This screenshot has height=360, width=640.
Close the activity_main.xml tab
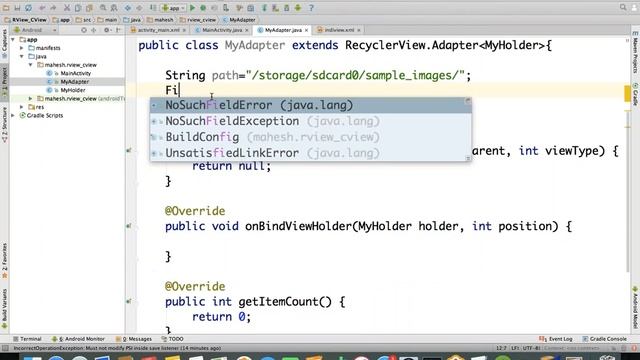[184, 30]
